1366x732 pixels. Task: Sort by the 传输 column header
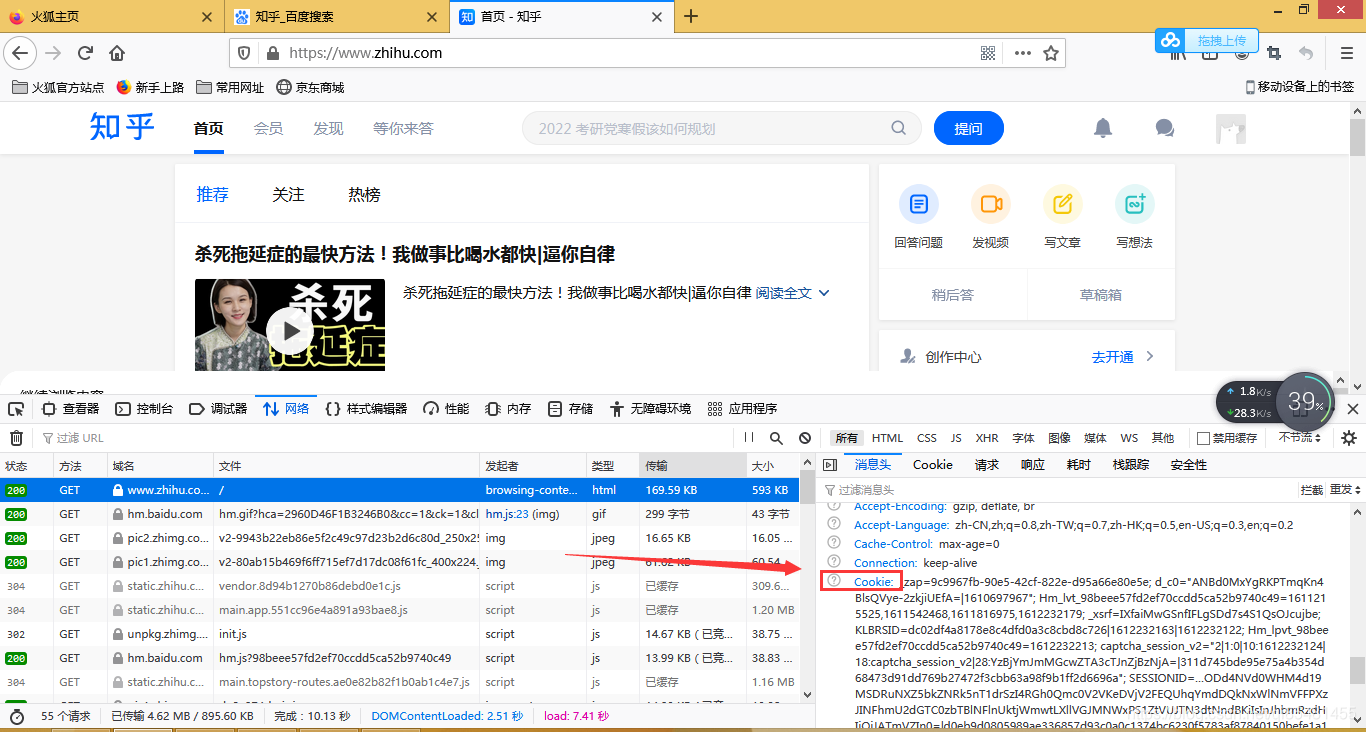[x=692, y=466]
